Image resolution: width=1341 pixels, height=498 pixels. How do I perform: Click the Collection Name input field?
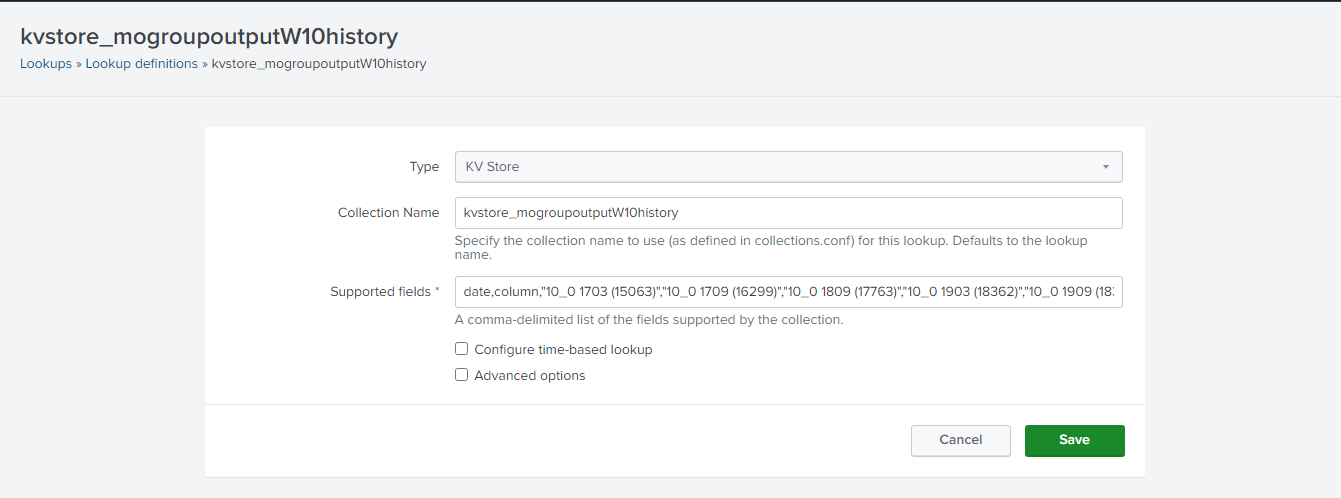[x=788, y=213]
